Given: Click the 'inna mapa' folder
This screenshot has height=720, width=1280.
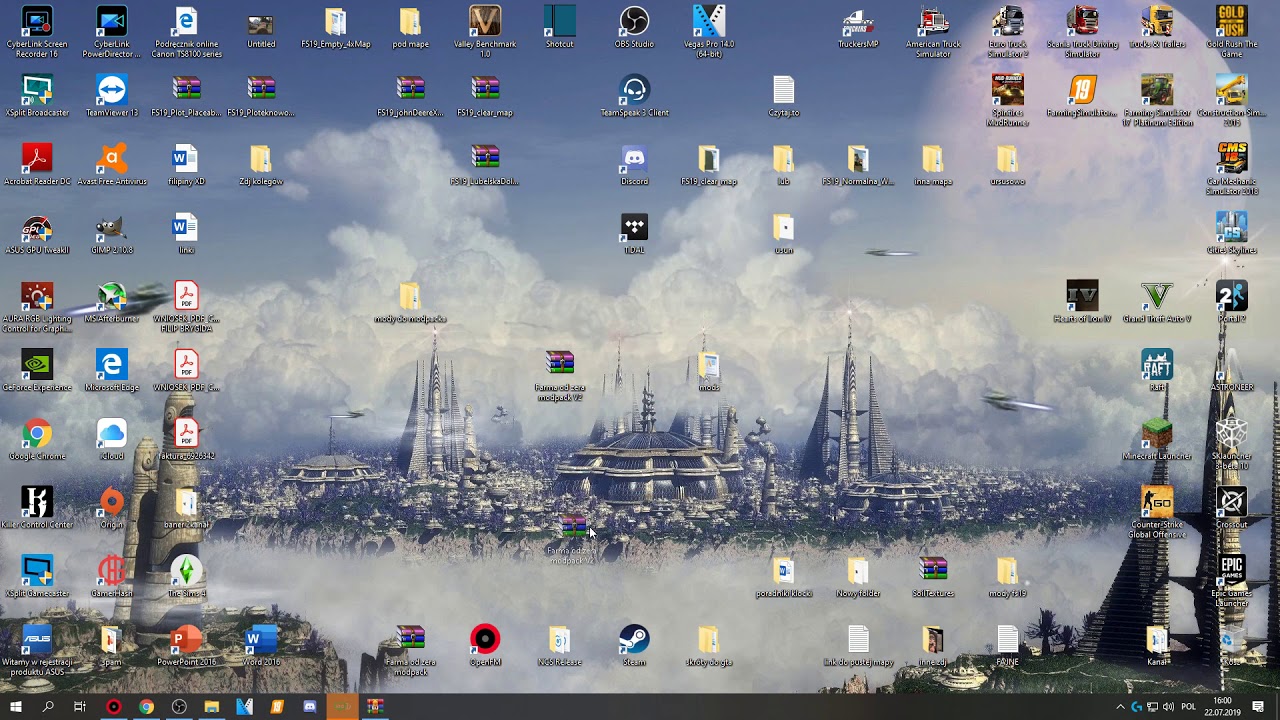Looking at the screenshot, I should point(933,165).
